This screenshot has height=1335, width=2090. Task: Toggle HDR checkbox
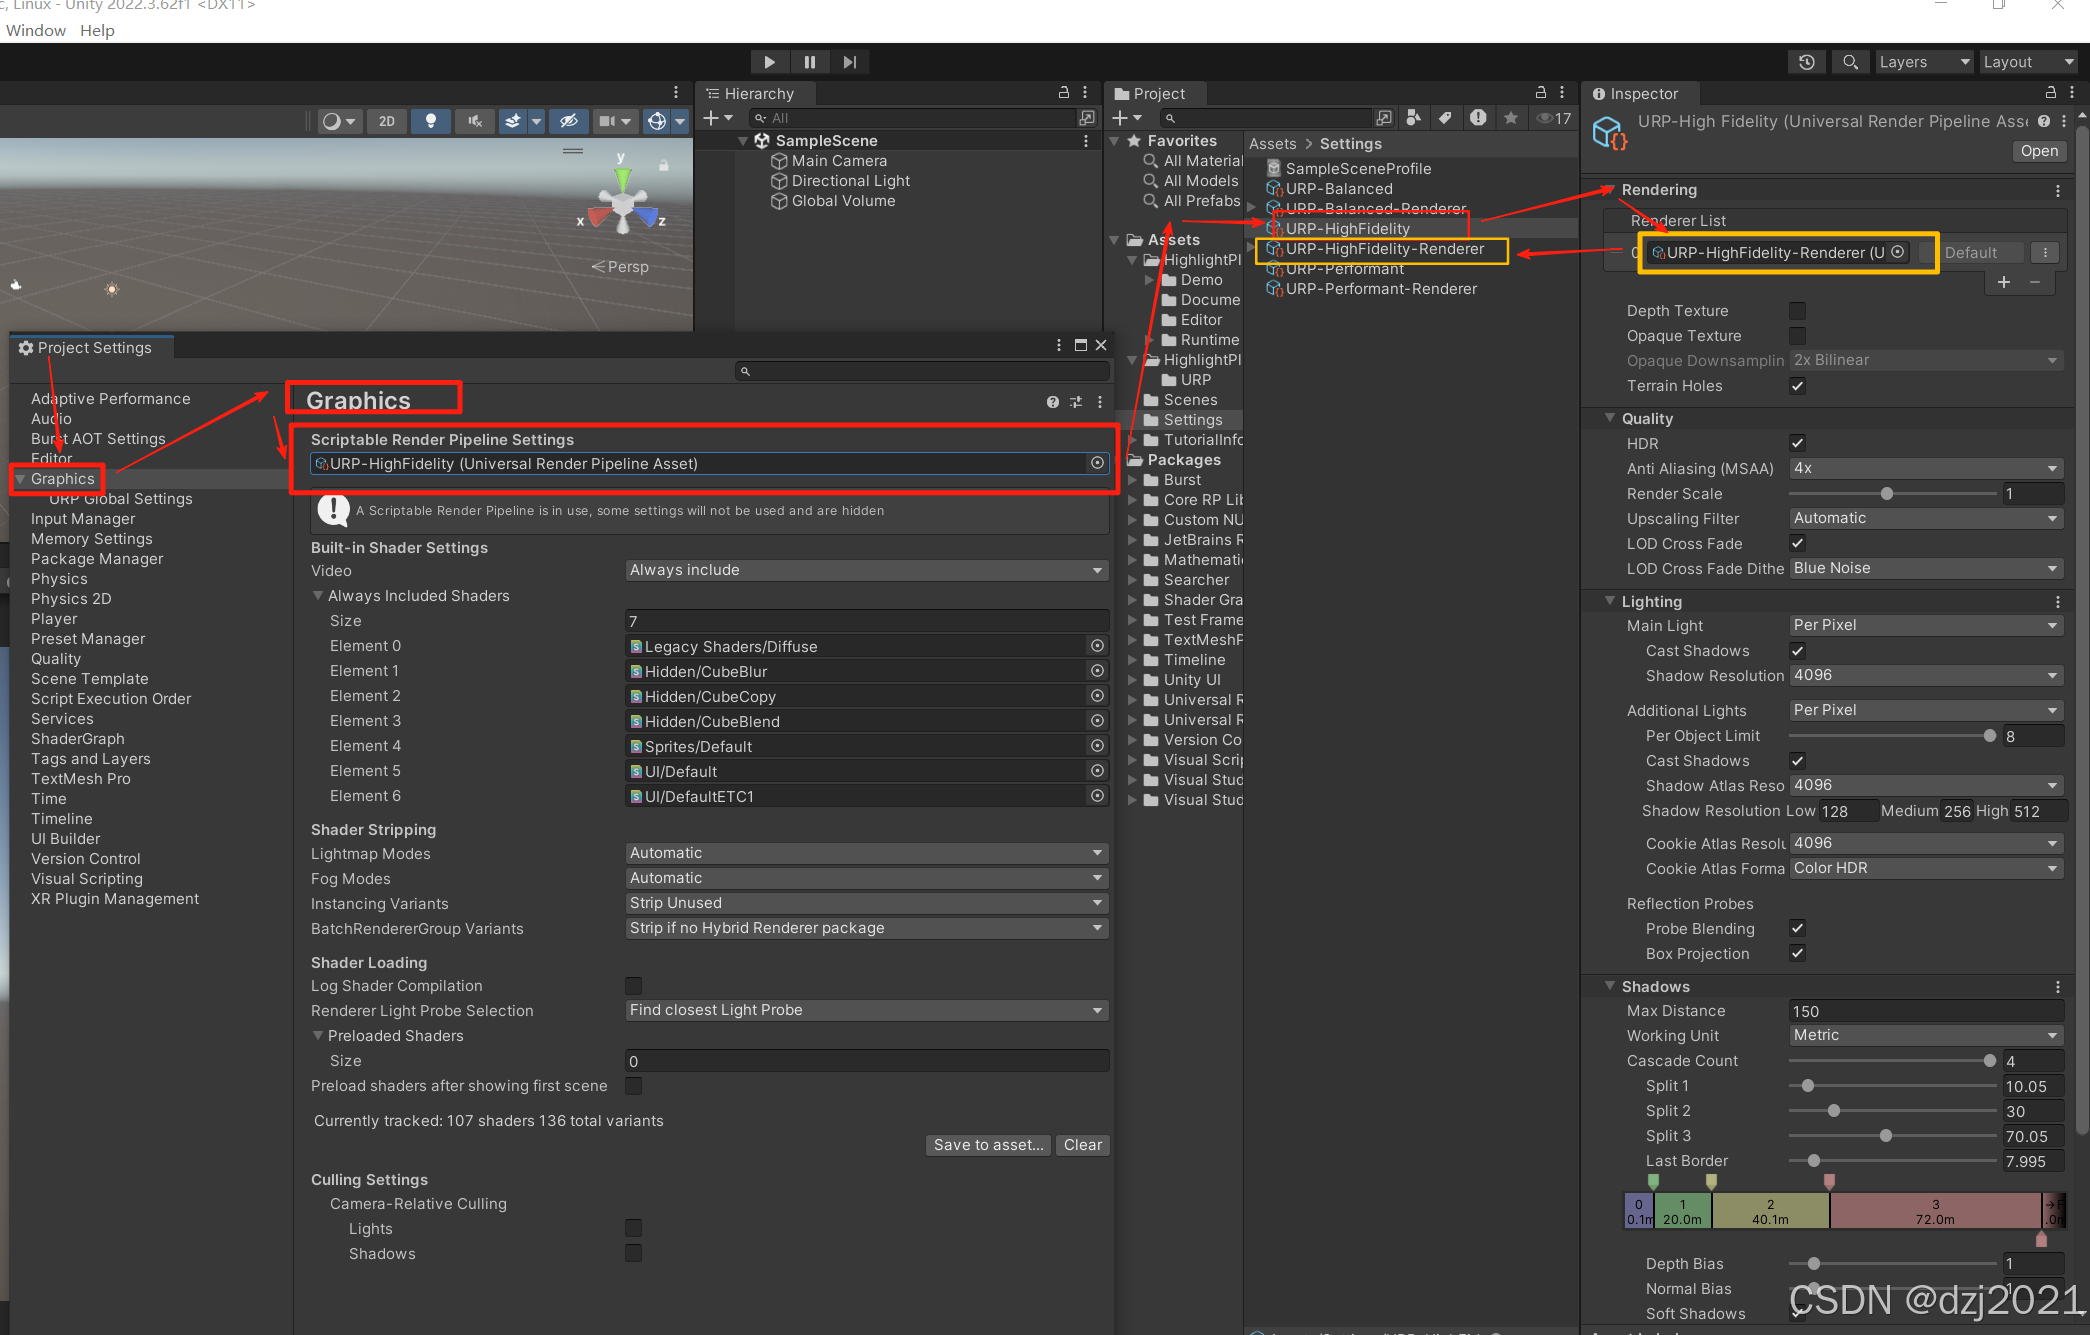tap(1797, 443)
